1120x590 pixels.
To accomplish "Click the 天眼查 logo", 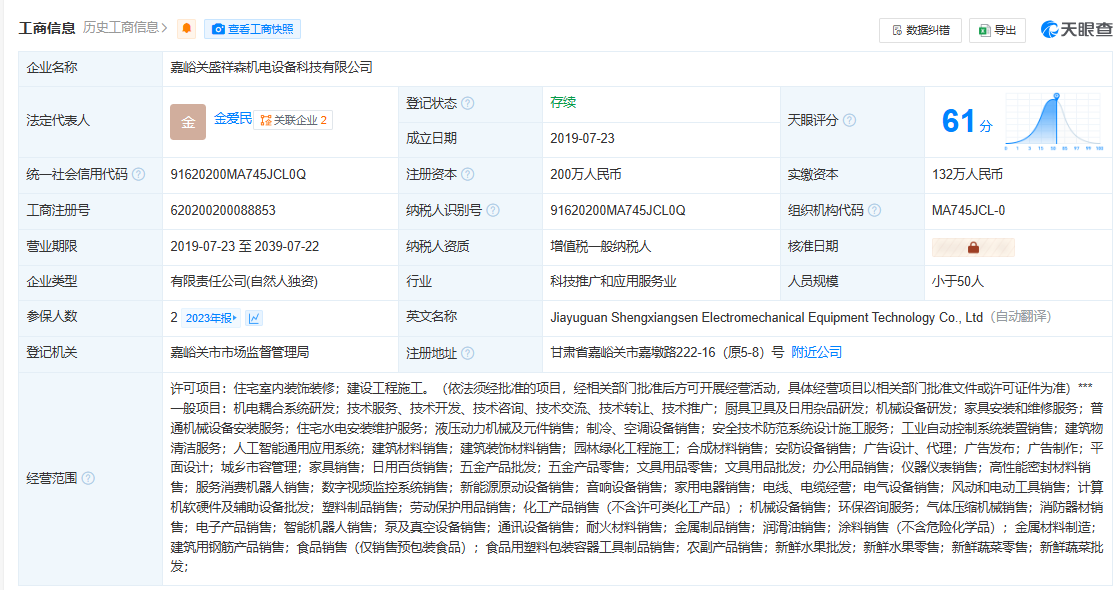I will 1077,29.
